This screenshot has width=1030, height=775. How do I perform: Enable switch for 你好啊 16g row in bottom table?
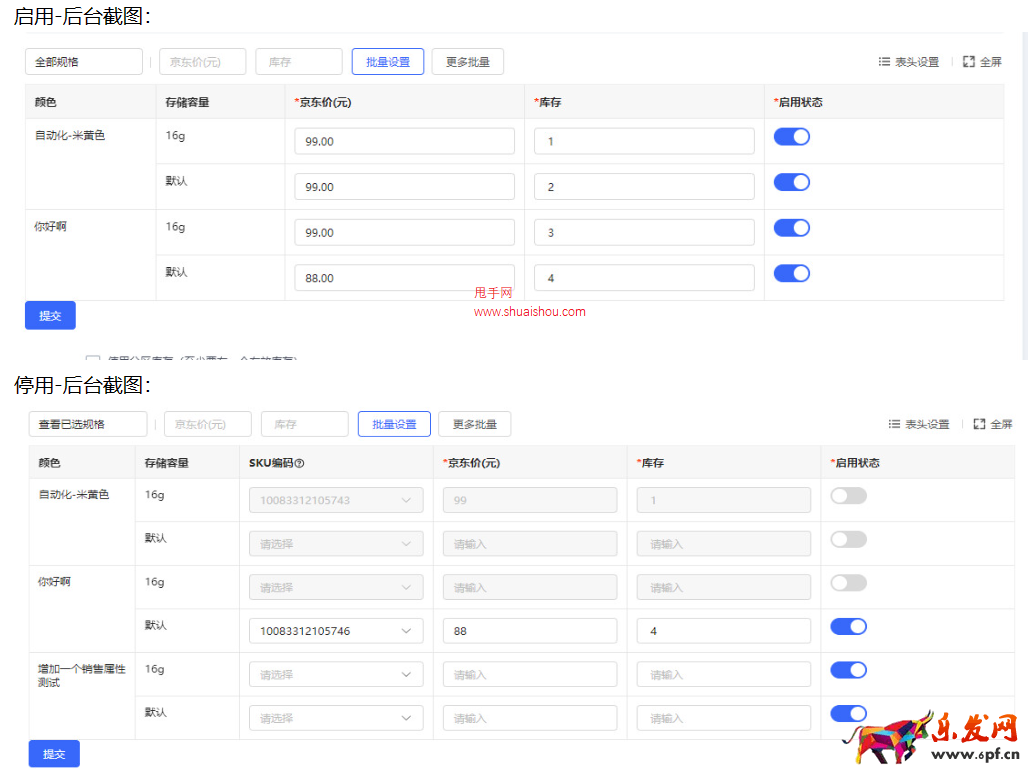click(849, 583)
